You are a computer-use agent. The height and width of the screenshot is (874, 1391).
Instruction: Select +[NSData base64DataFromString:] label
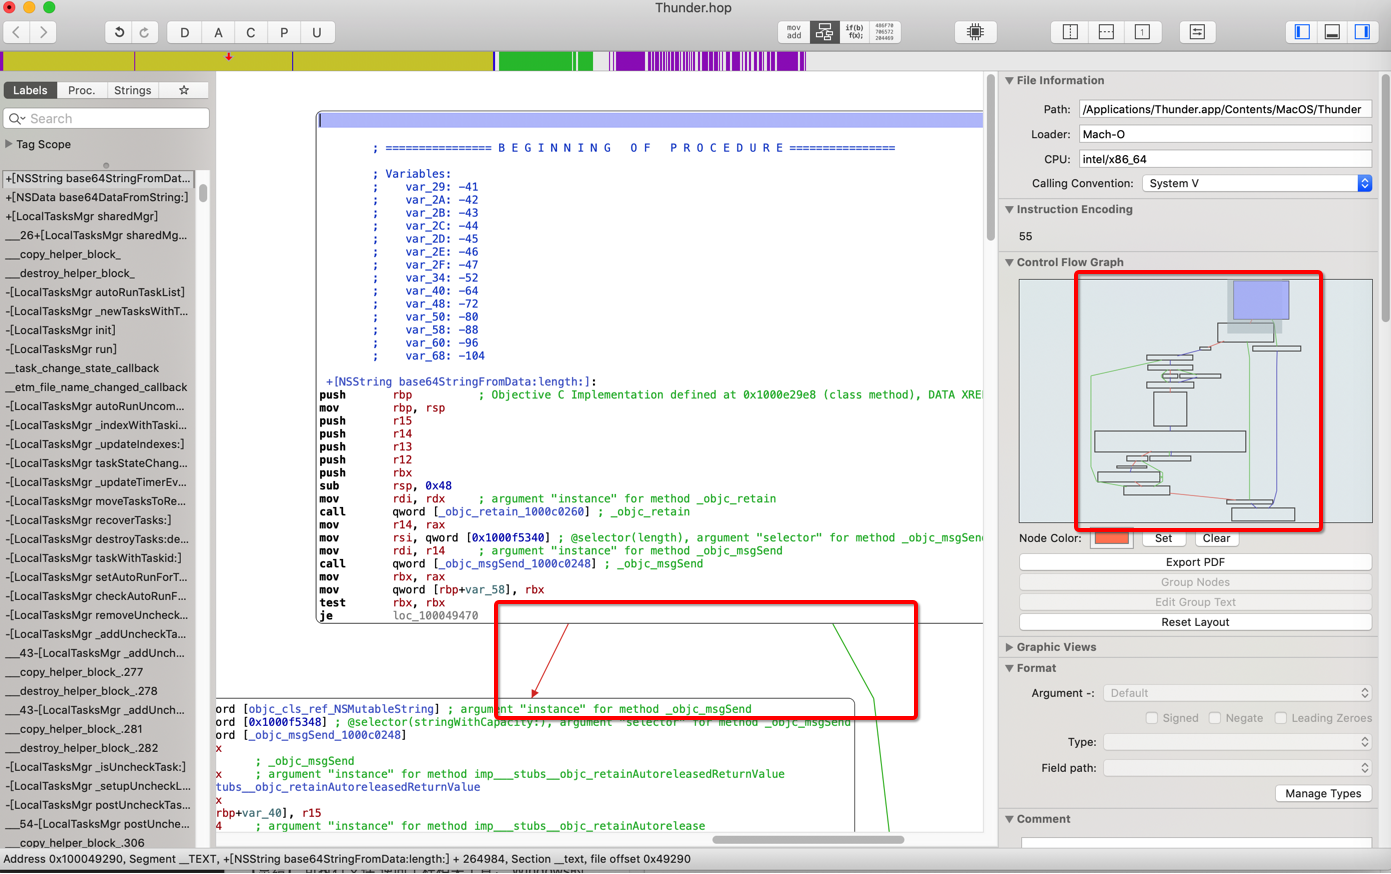[98, 197]
